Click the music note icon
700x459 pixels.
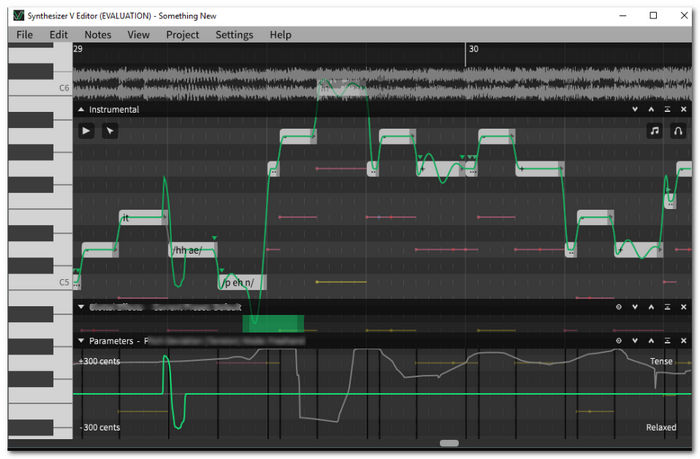click(654, 131)
